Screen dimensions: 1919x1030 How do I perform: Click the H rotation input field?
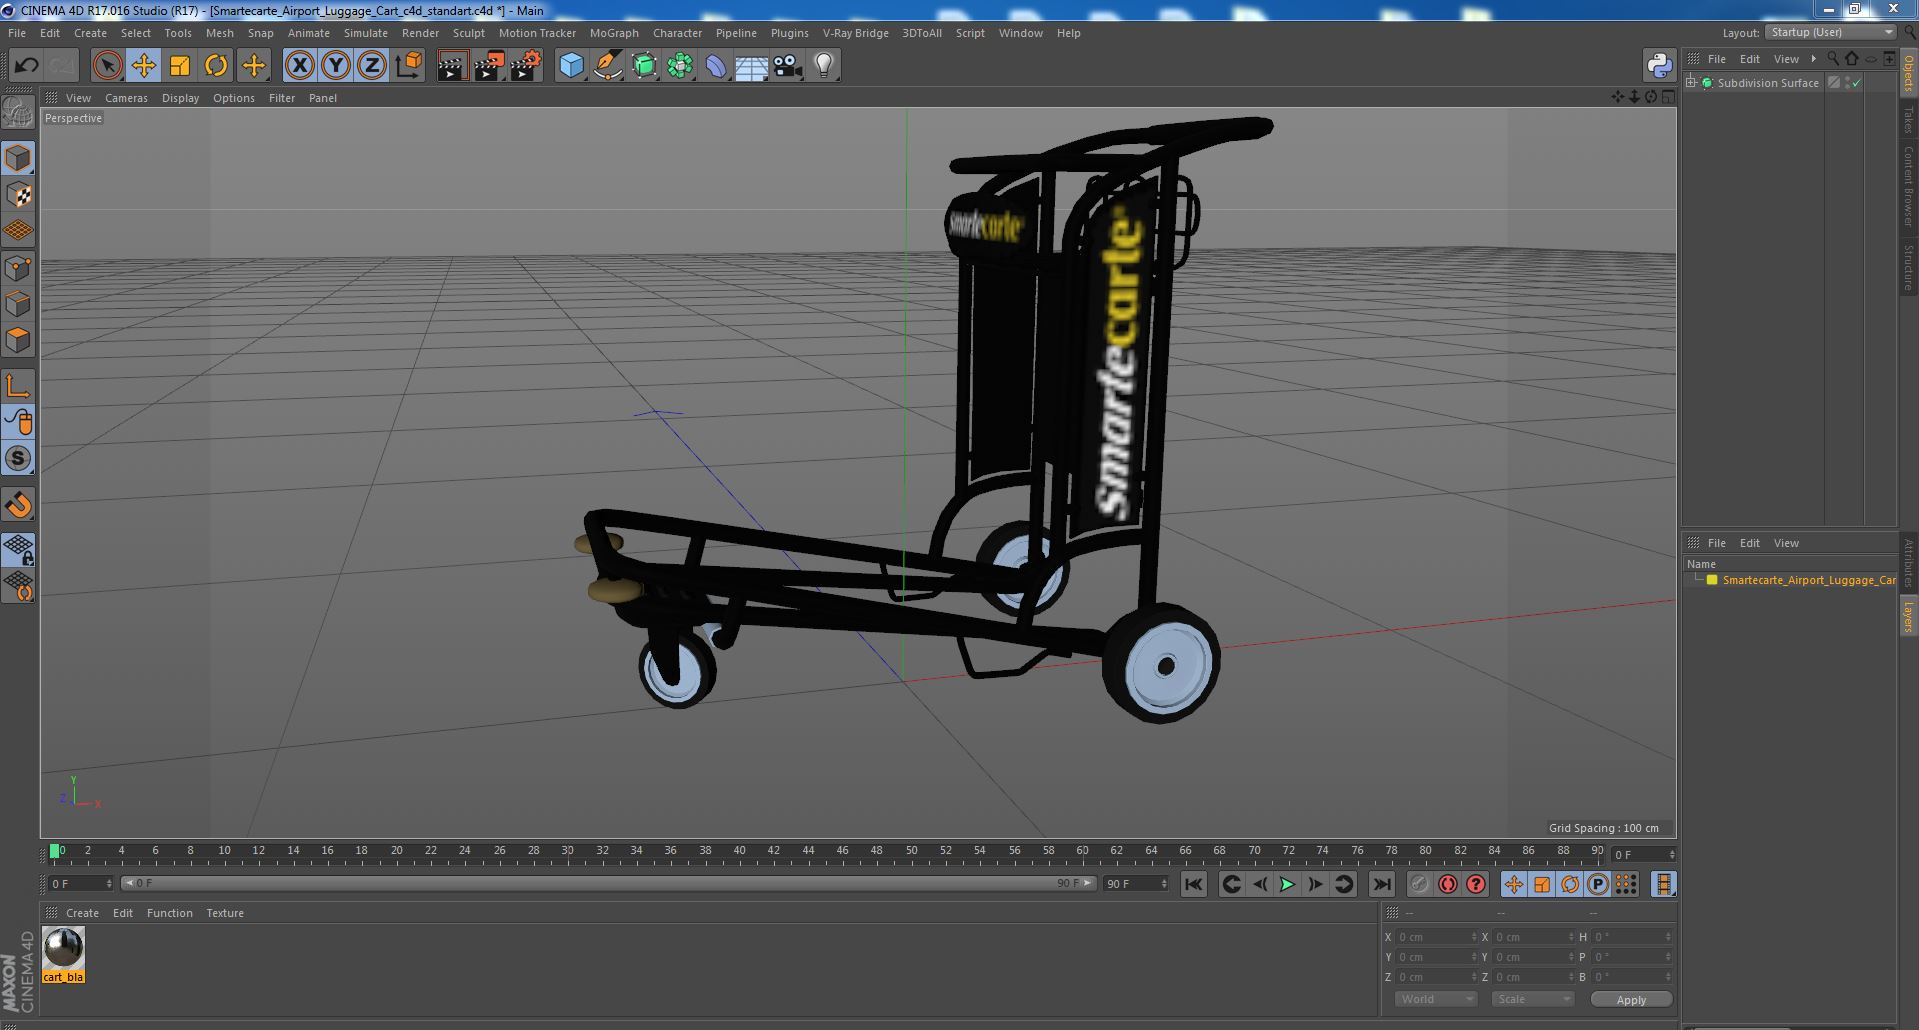pyautogui.click(x=1632, y=937)
